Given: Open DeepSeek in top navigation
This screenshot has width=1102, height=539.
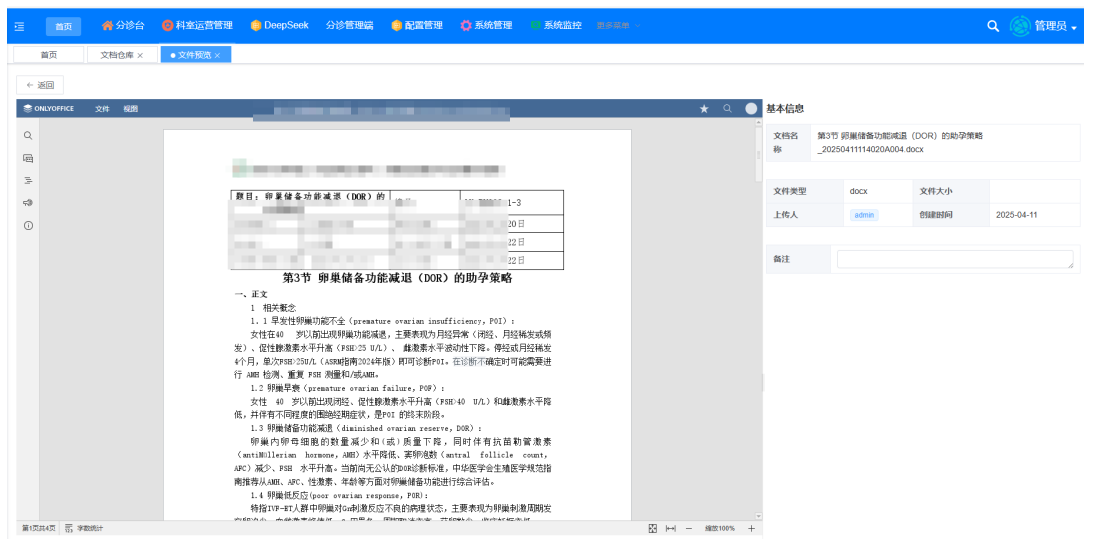Looking at the screenshot, I should pos(279,26).
